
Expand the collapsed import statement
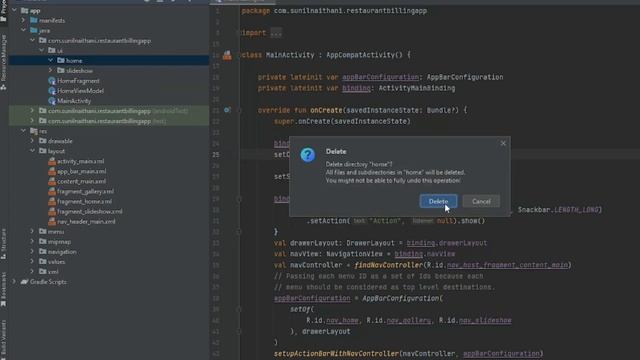click(x=276, y=33)
